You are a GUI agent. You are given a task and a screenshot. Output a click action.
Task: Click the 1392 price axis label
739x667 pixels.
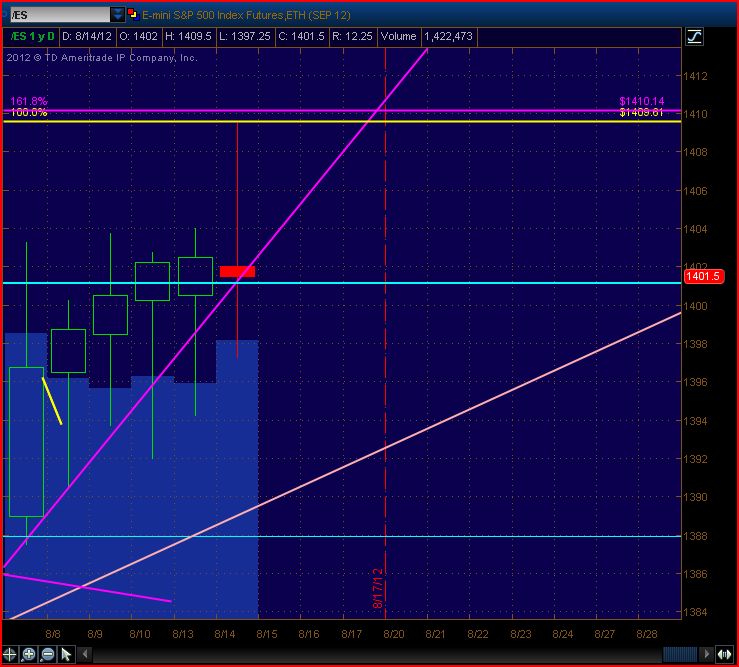(695, 459)
